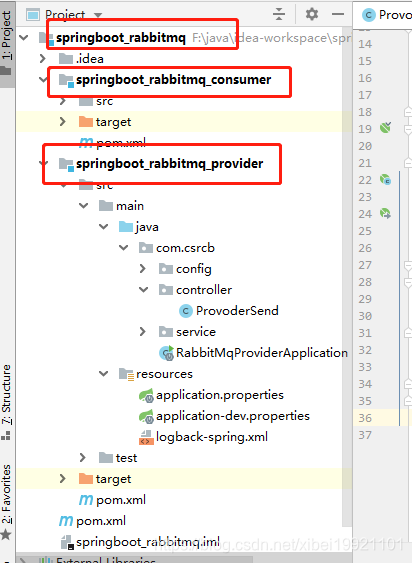Open springboot_rabbitmq.iml file
This screenshot has width=412, height=563.
point(148,542)
